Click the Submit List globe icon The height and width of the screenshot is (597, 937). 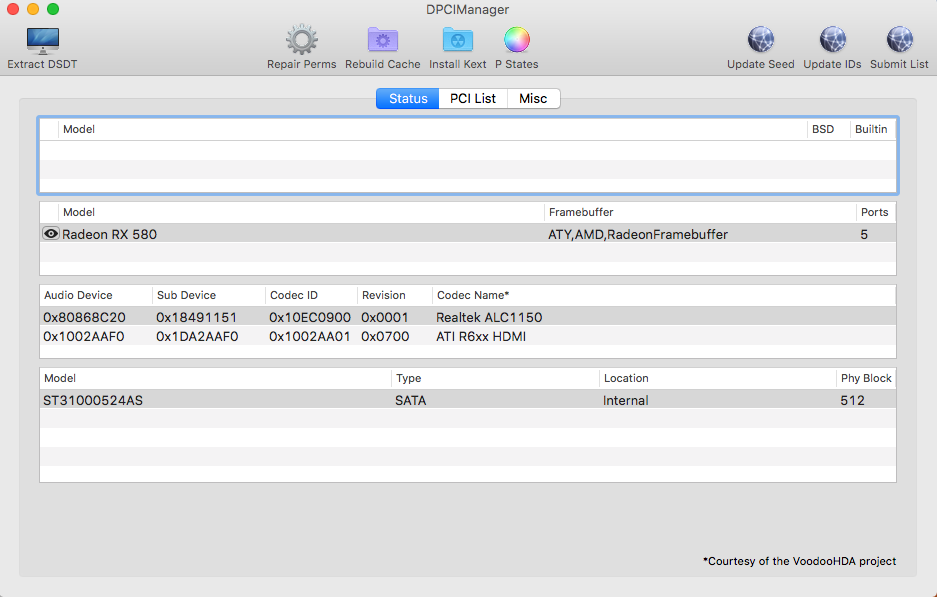click(899, 41)
